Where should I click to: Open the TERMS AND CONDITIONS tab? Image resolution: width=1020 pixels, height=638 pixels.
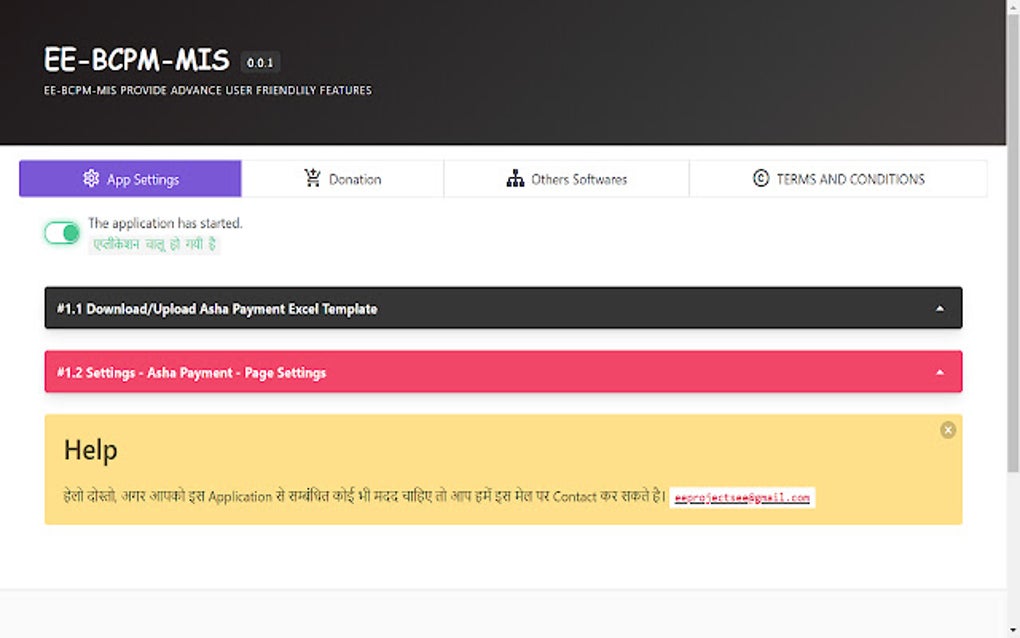click(840, 178)
